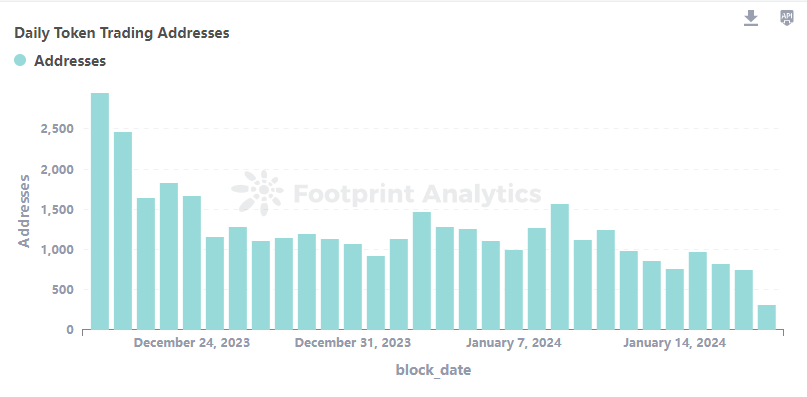Click the vertical Addresses y-axis title
The height and width of the screenshot is (397, 807).
(24, 211)
